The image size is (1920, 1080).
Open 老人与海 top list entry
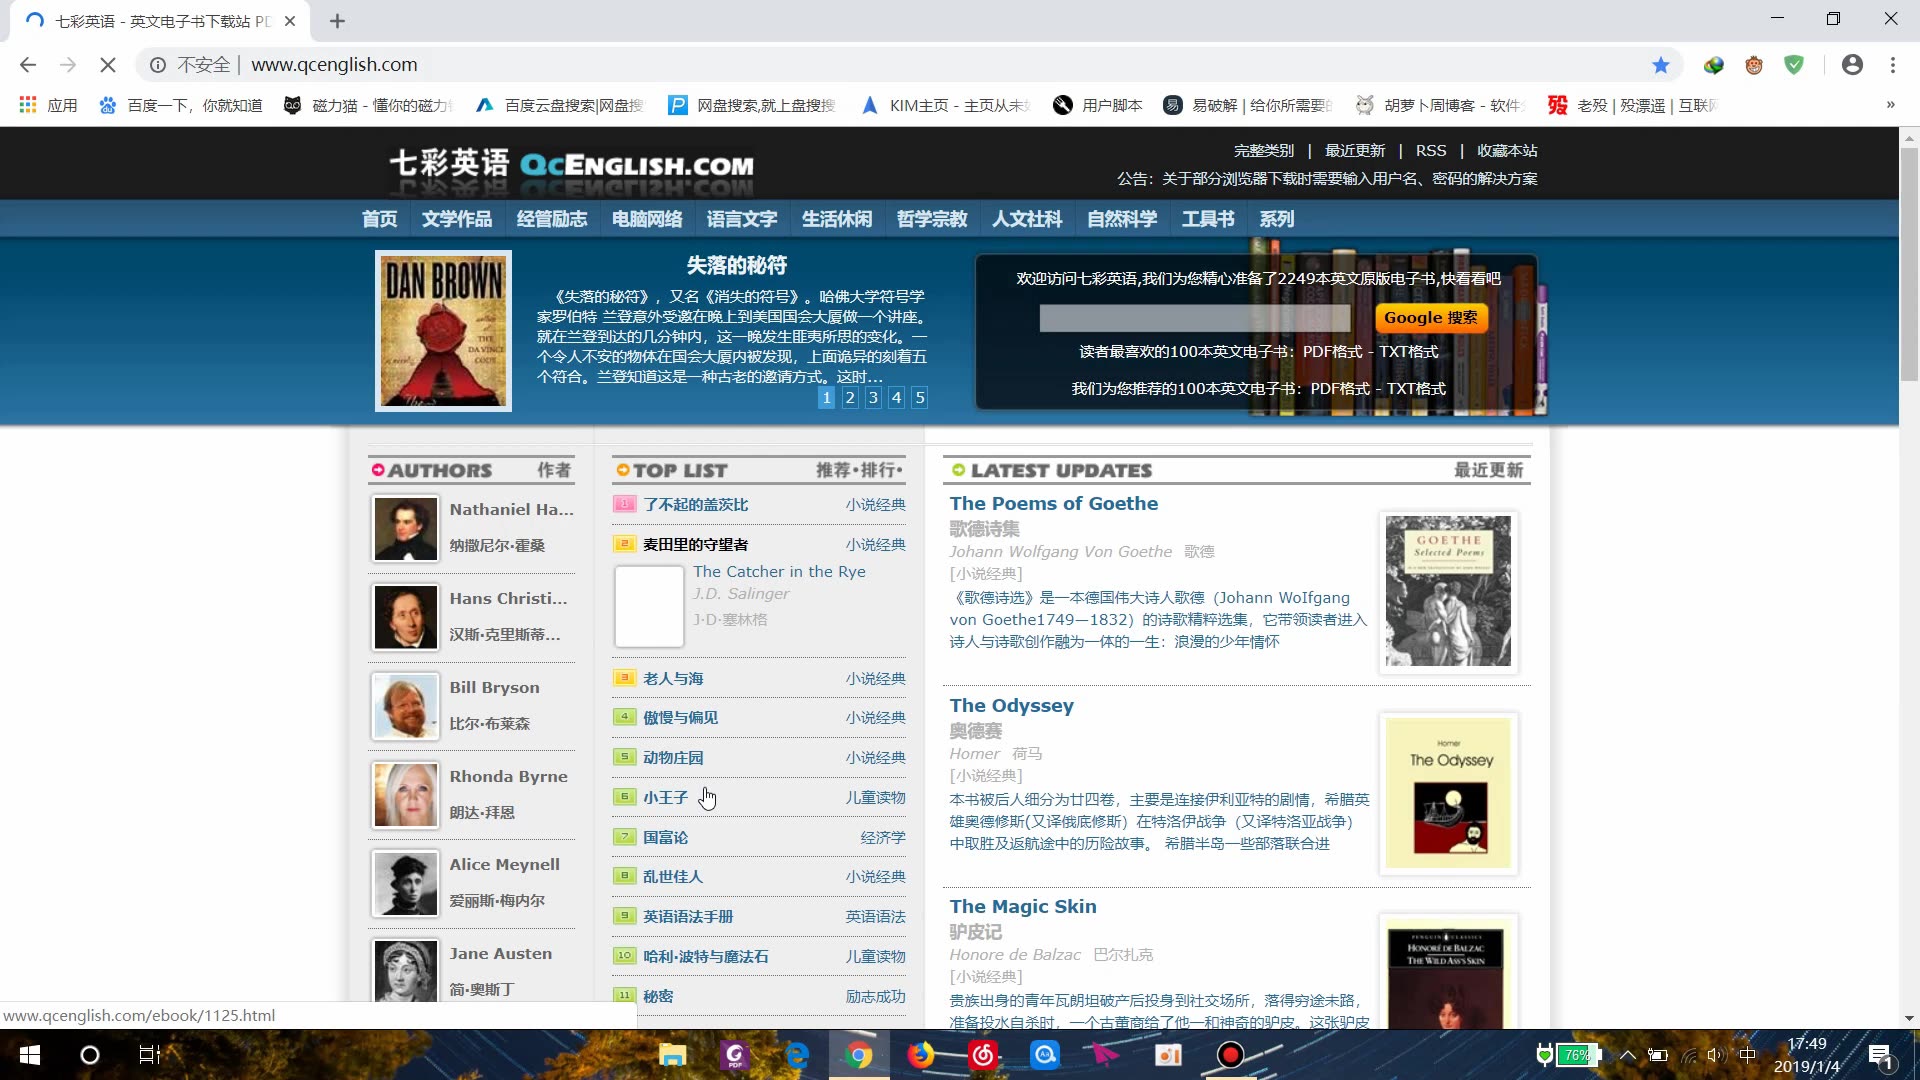673,679
